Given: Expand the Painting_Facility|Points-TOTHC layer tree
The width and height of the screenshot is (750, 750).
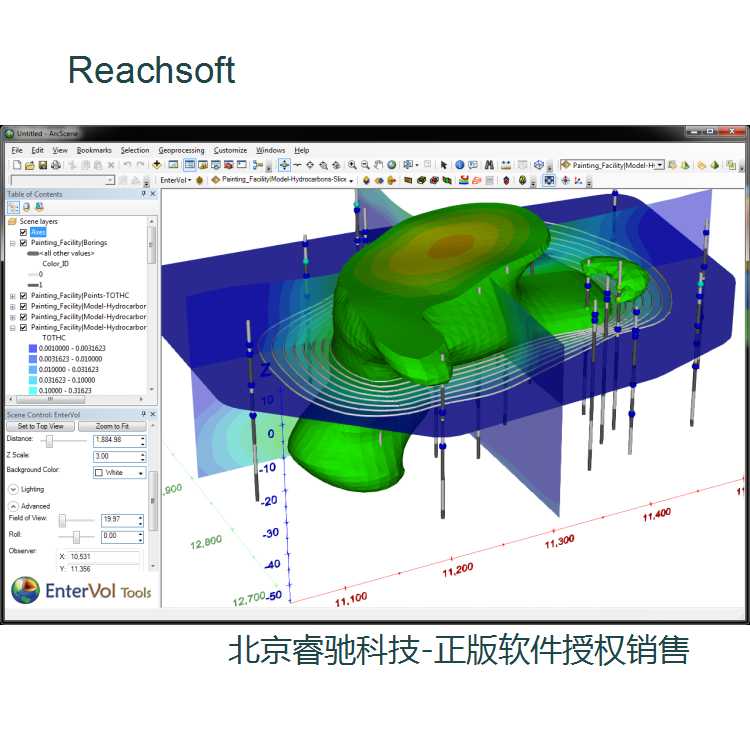Looking at the screenshot, I should coord(13,296).
